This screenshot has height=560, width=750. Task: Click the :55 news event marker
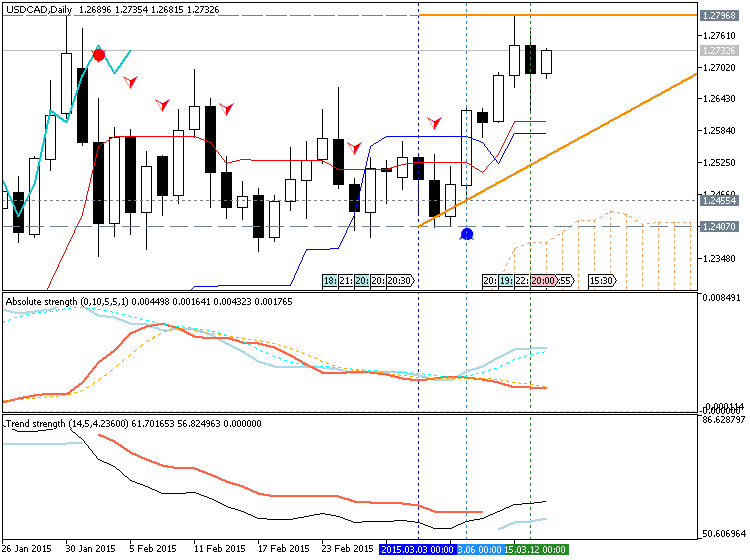(565, 281)
